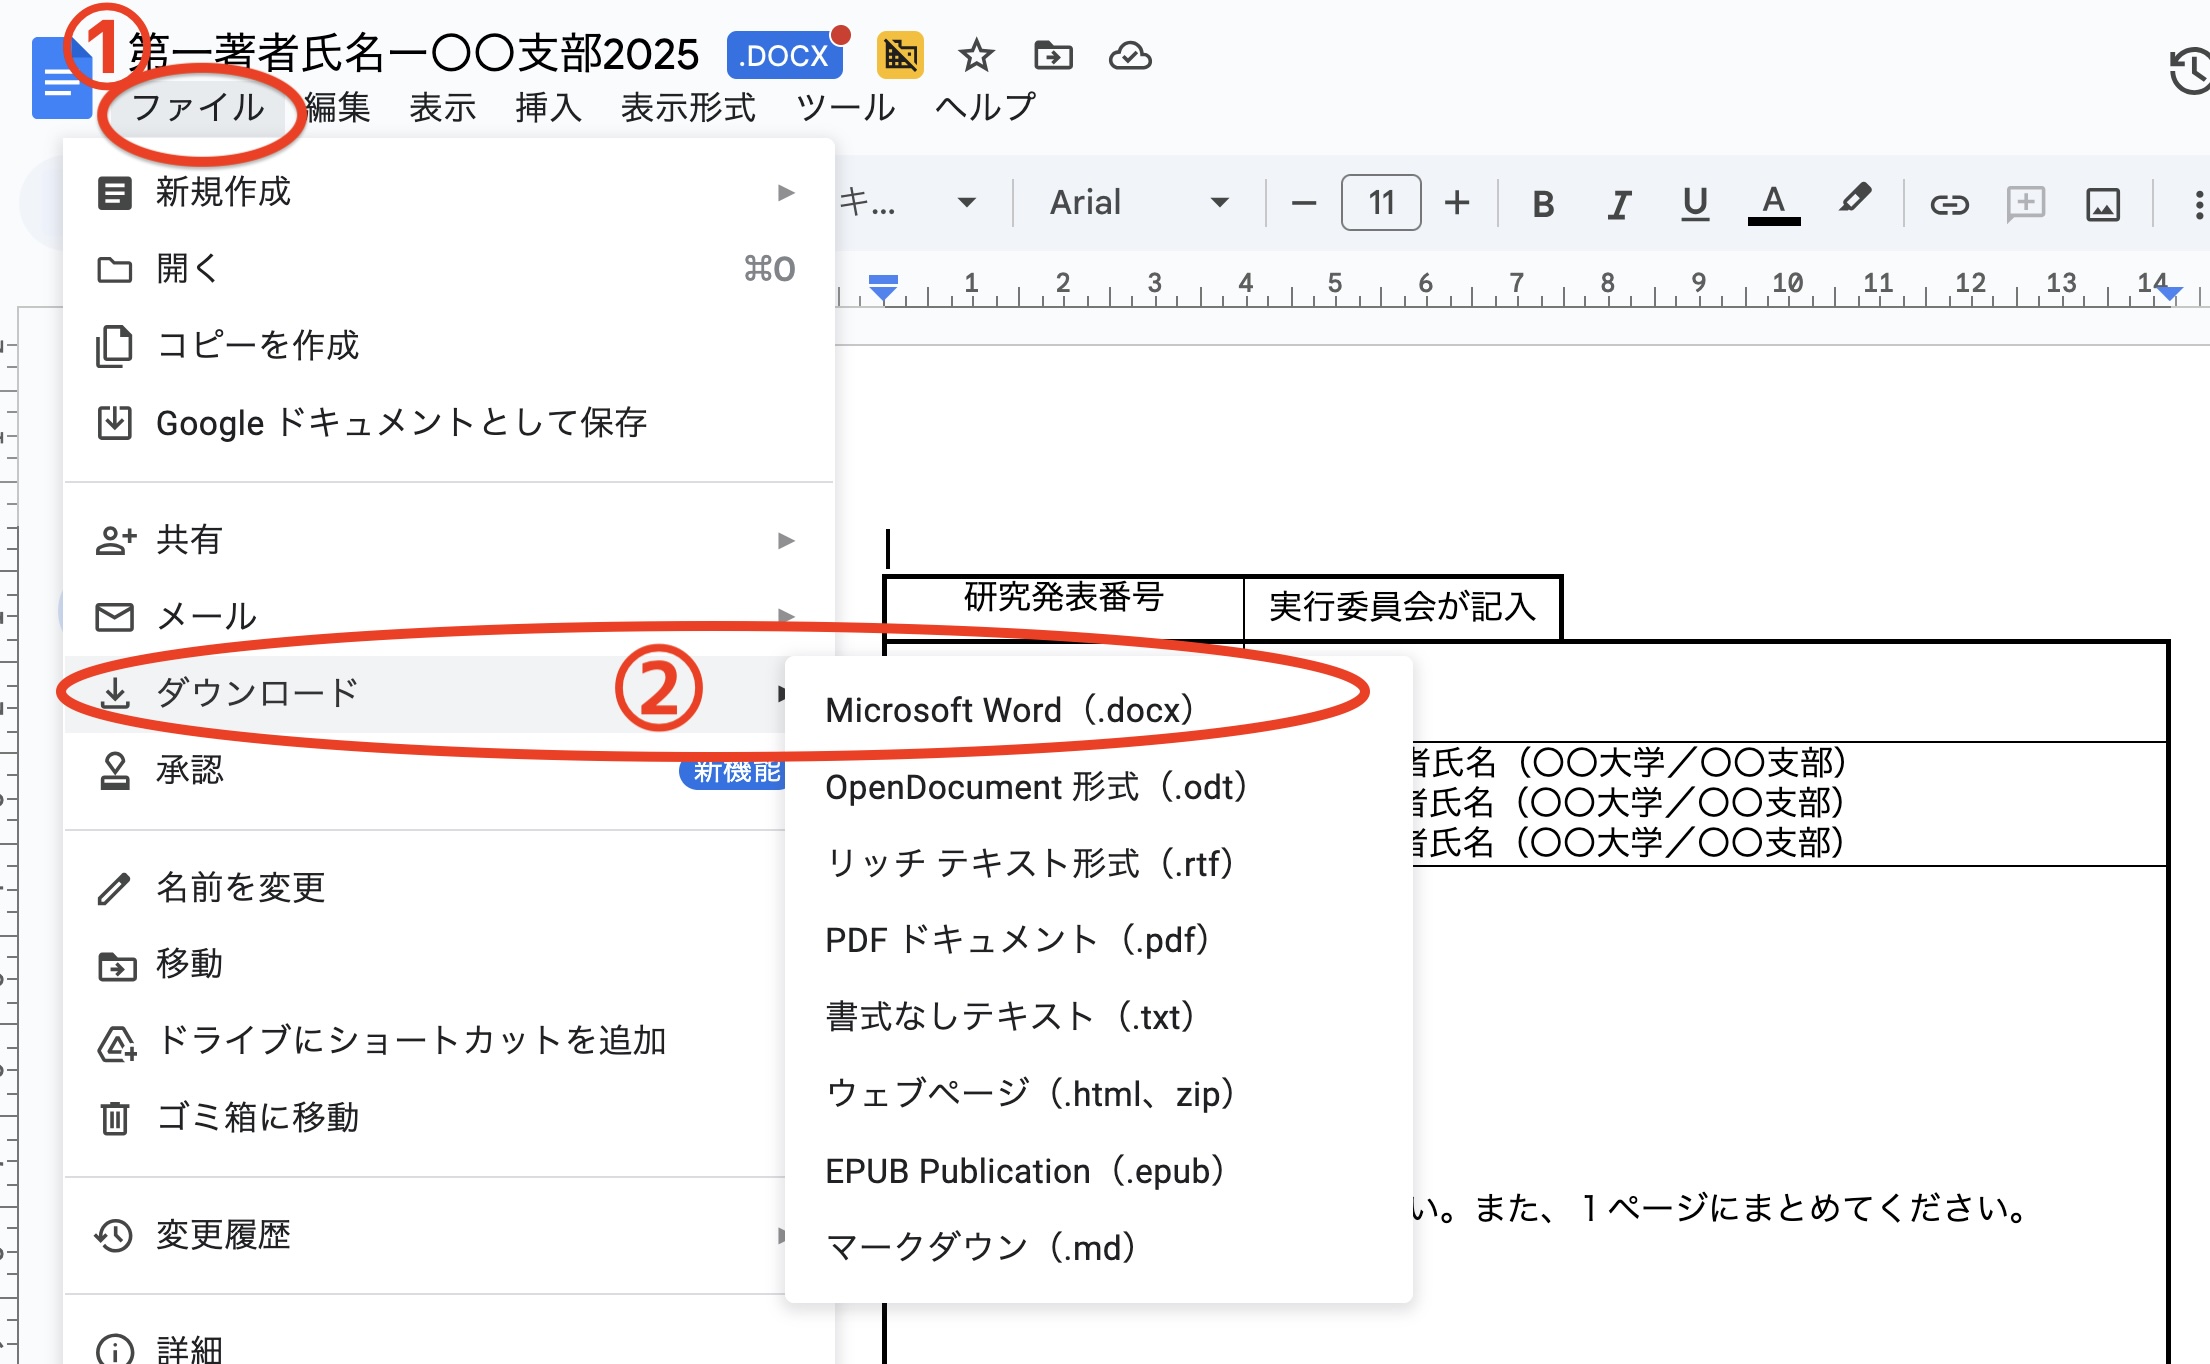Expand the 変更履歴 submenu
Viewport: 2210px width, 1364px height.
tap(425, 1235)
